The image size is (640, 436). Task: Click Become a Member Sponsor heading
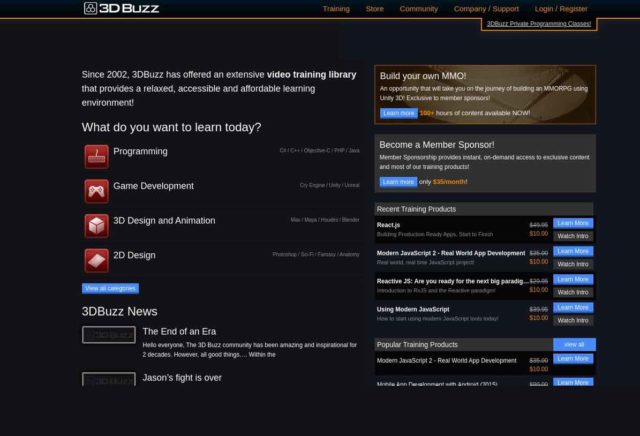coord(437,145)
